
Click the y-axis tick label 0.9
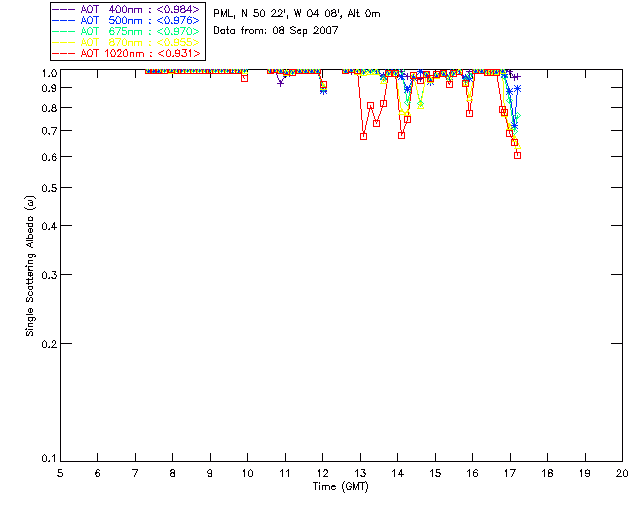[x=49, y=88]
